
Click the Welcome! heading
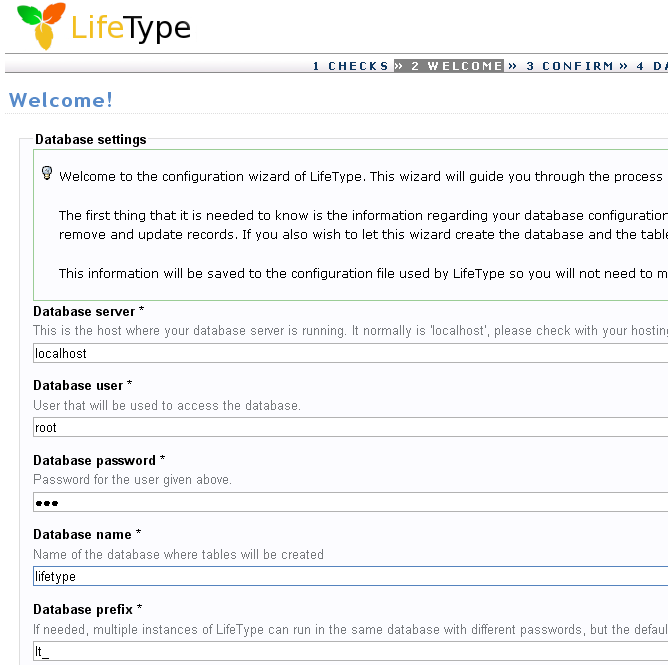point(61,101)
